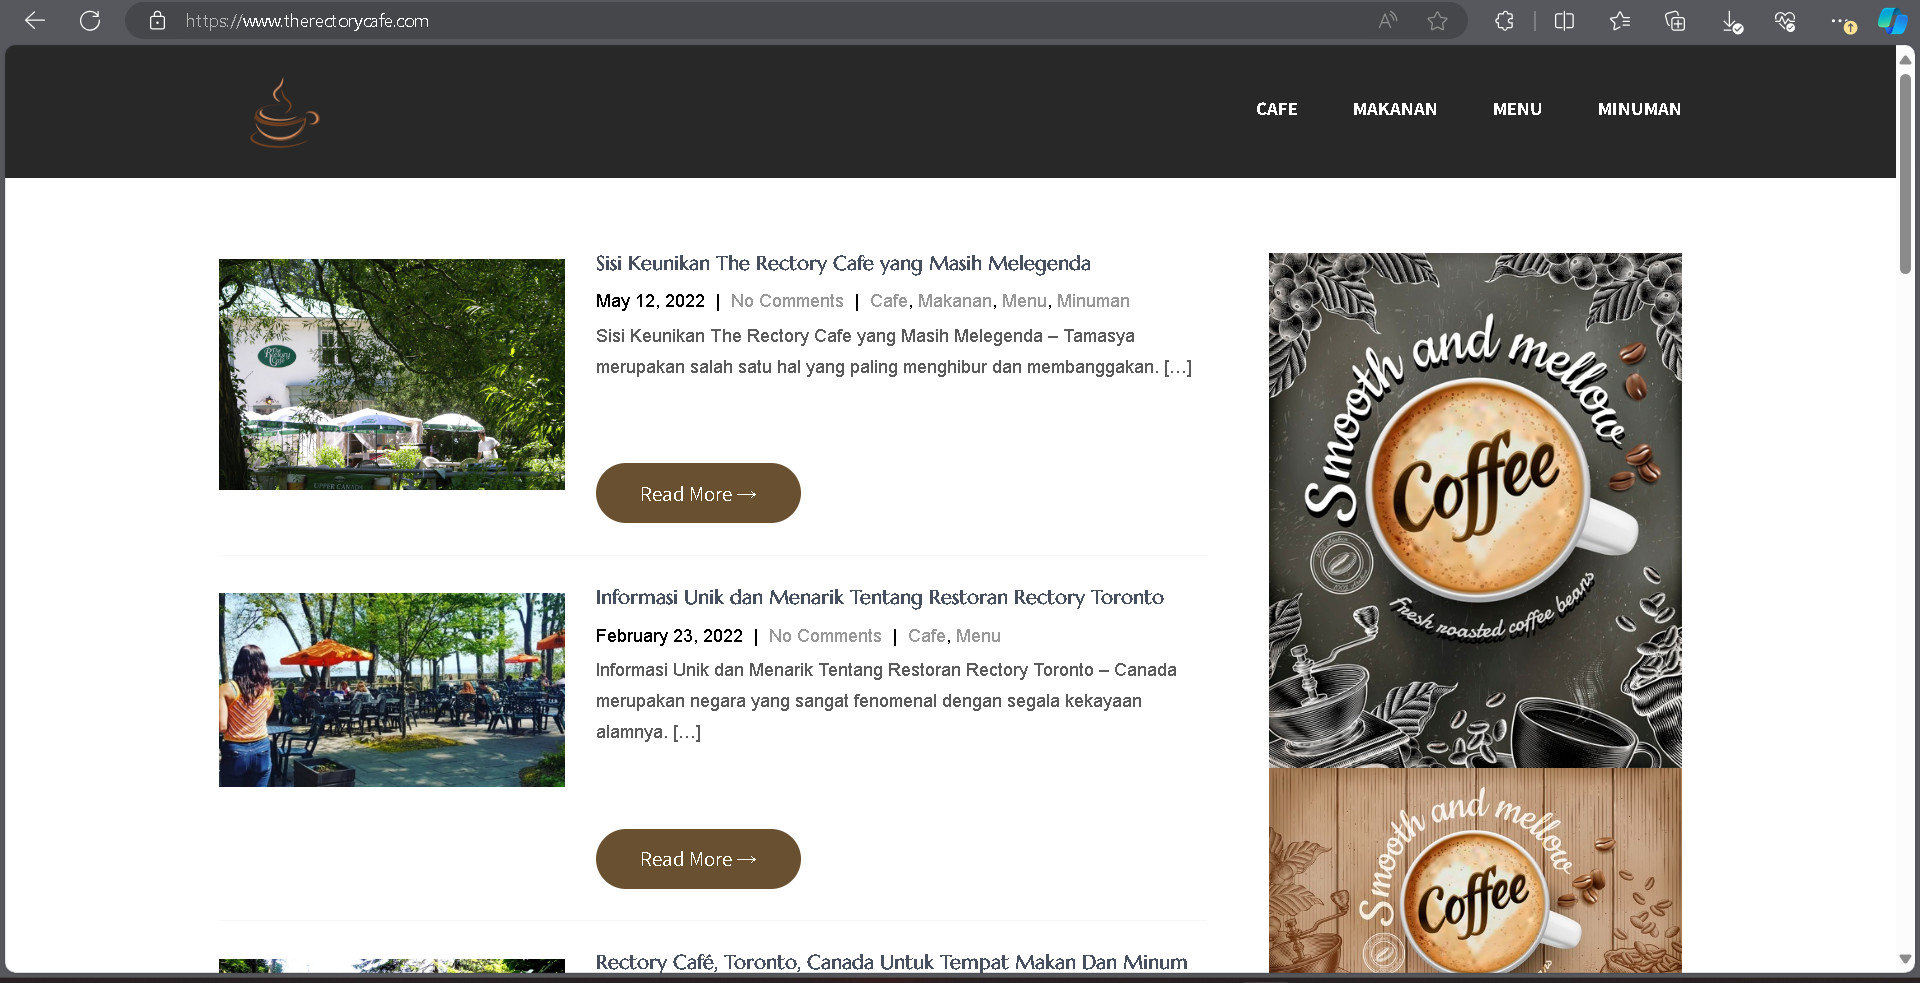Open the Favorites list icon
1920x983 pixels.
1620,21
